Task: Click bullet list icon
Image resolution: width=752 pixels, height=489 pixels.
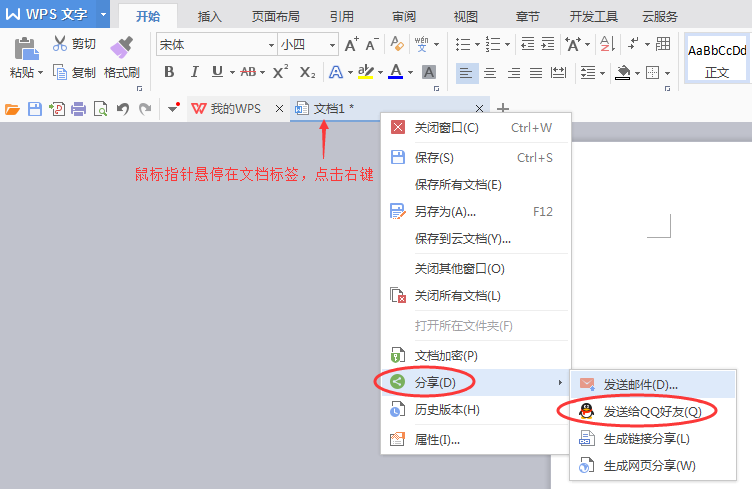Action: [463, 45]
